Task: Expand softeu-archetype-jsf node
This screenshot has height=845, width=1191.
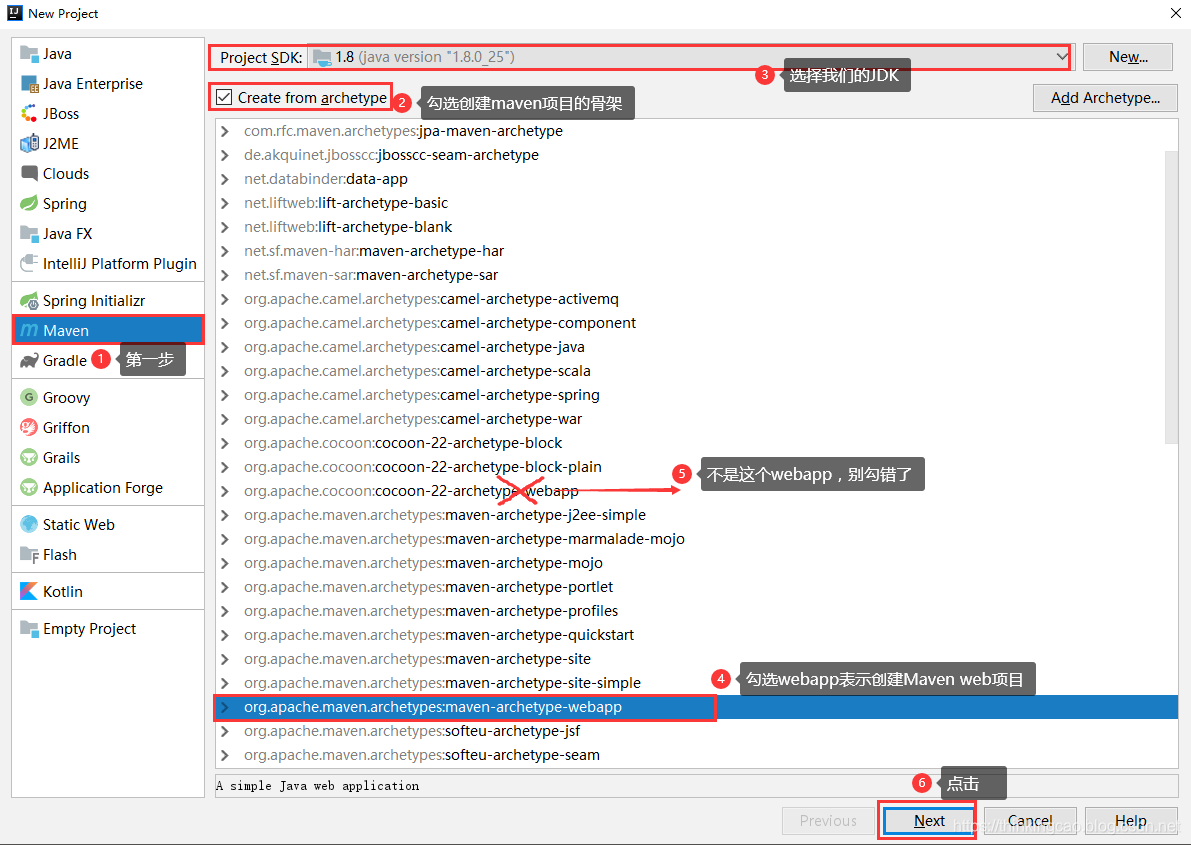Action: tap(225, 731)
